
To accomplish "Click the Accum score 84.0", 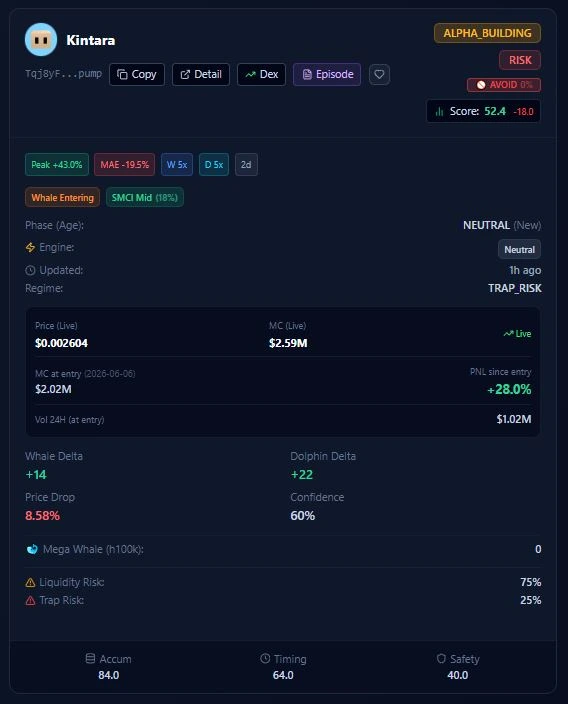I will 109,675.
